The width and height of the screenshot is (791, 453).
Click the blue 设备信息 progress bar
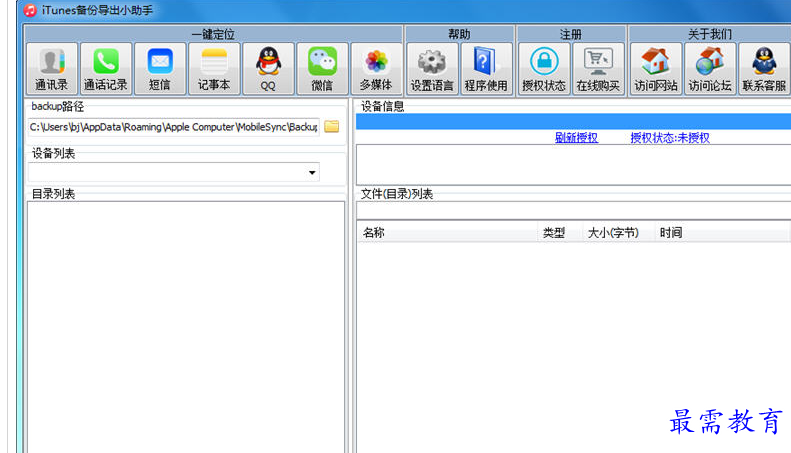[x=574, y=122]
